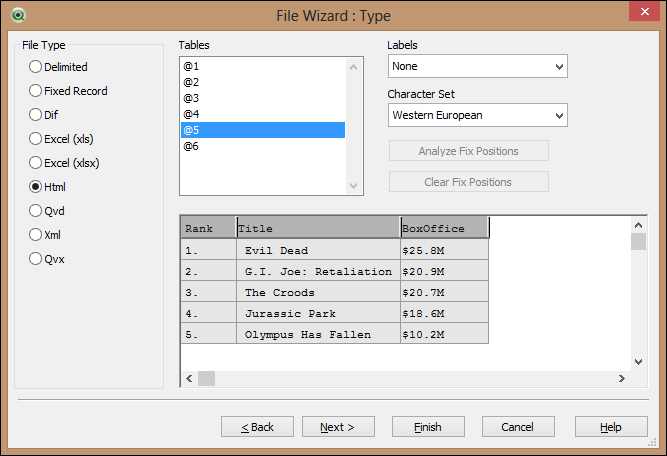The image size is (667, 456).
Task: Select table @4 in Tables list
Action: (x=263, y=114)
